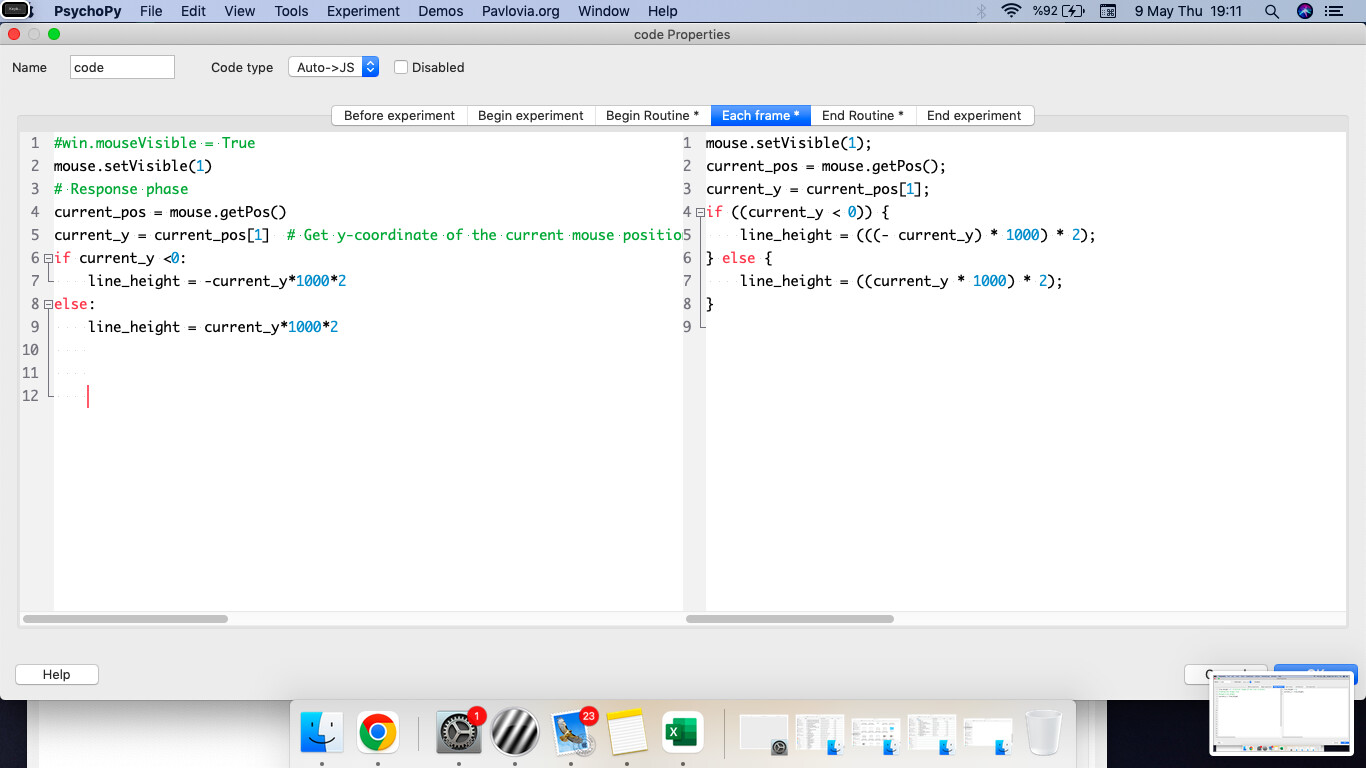Collapse the Python 'if current_y' fold marker
Image resolution: width=1366 pixels, height=768 pixels.
48,258
